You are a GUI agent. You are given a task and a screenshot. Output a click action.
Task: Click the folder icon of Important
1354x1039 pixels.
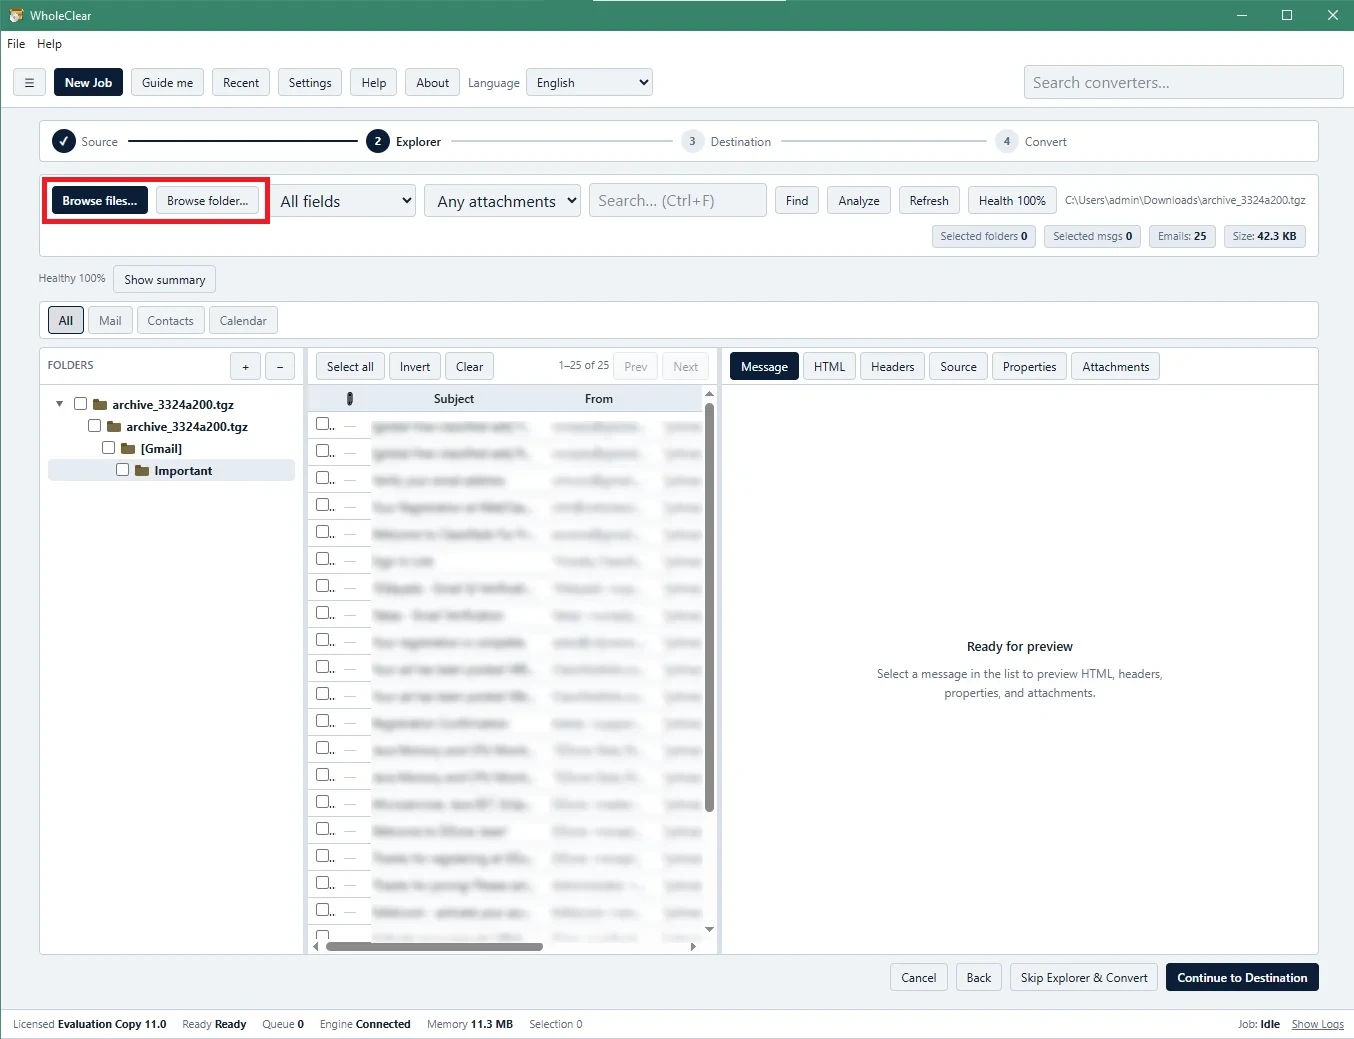click(142, 470)
